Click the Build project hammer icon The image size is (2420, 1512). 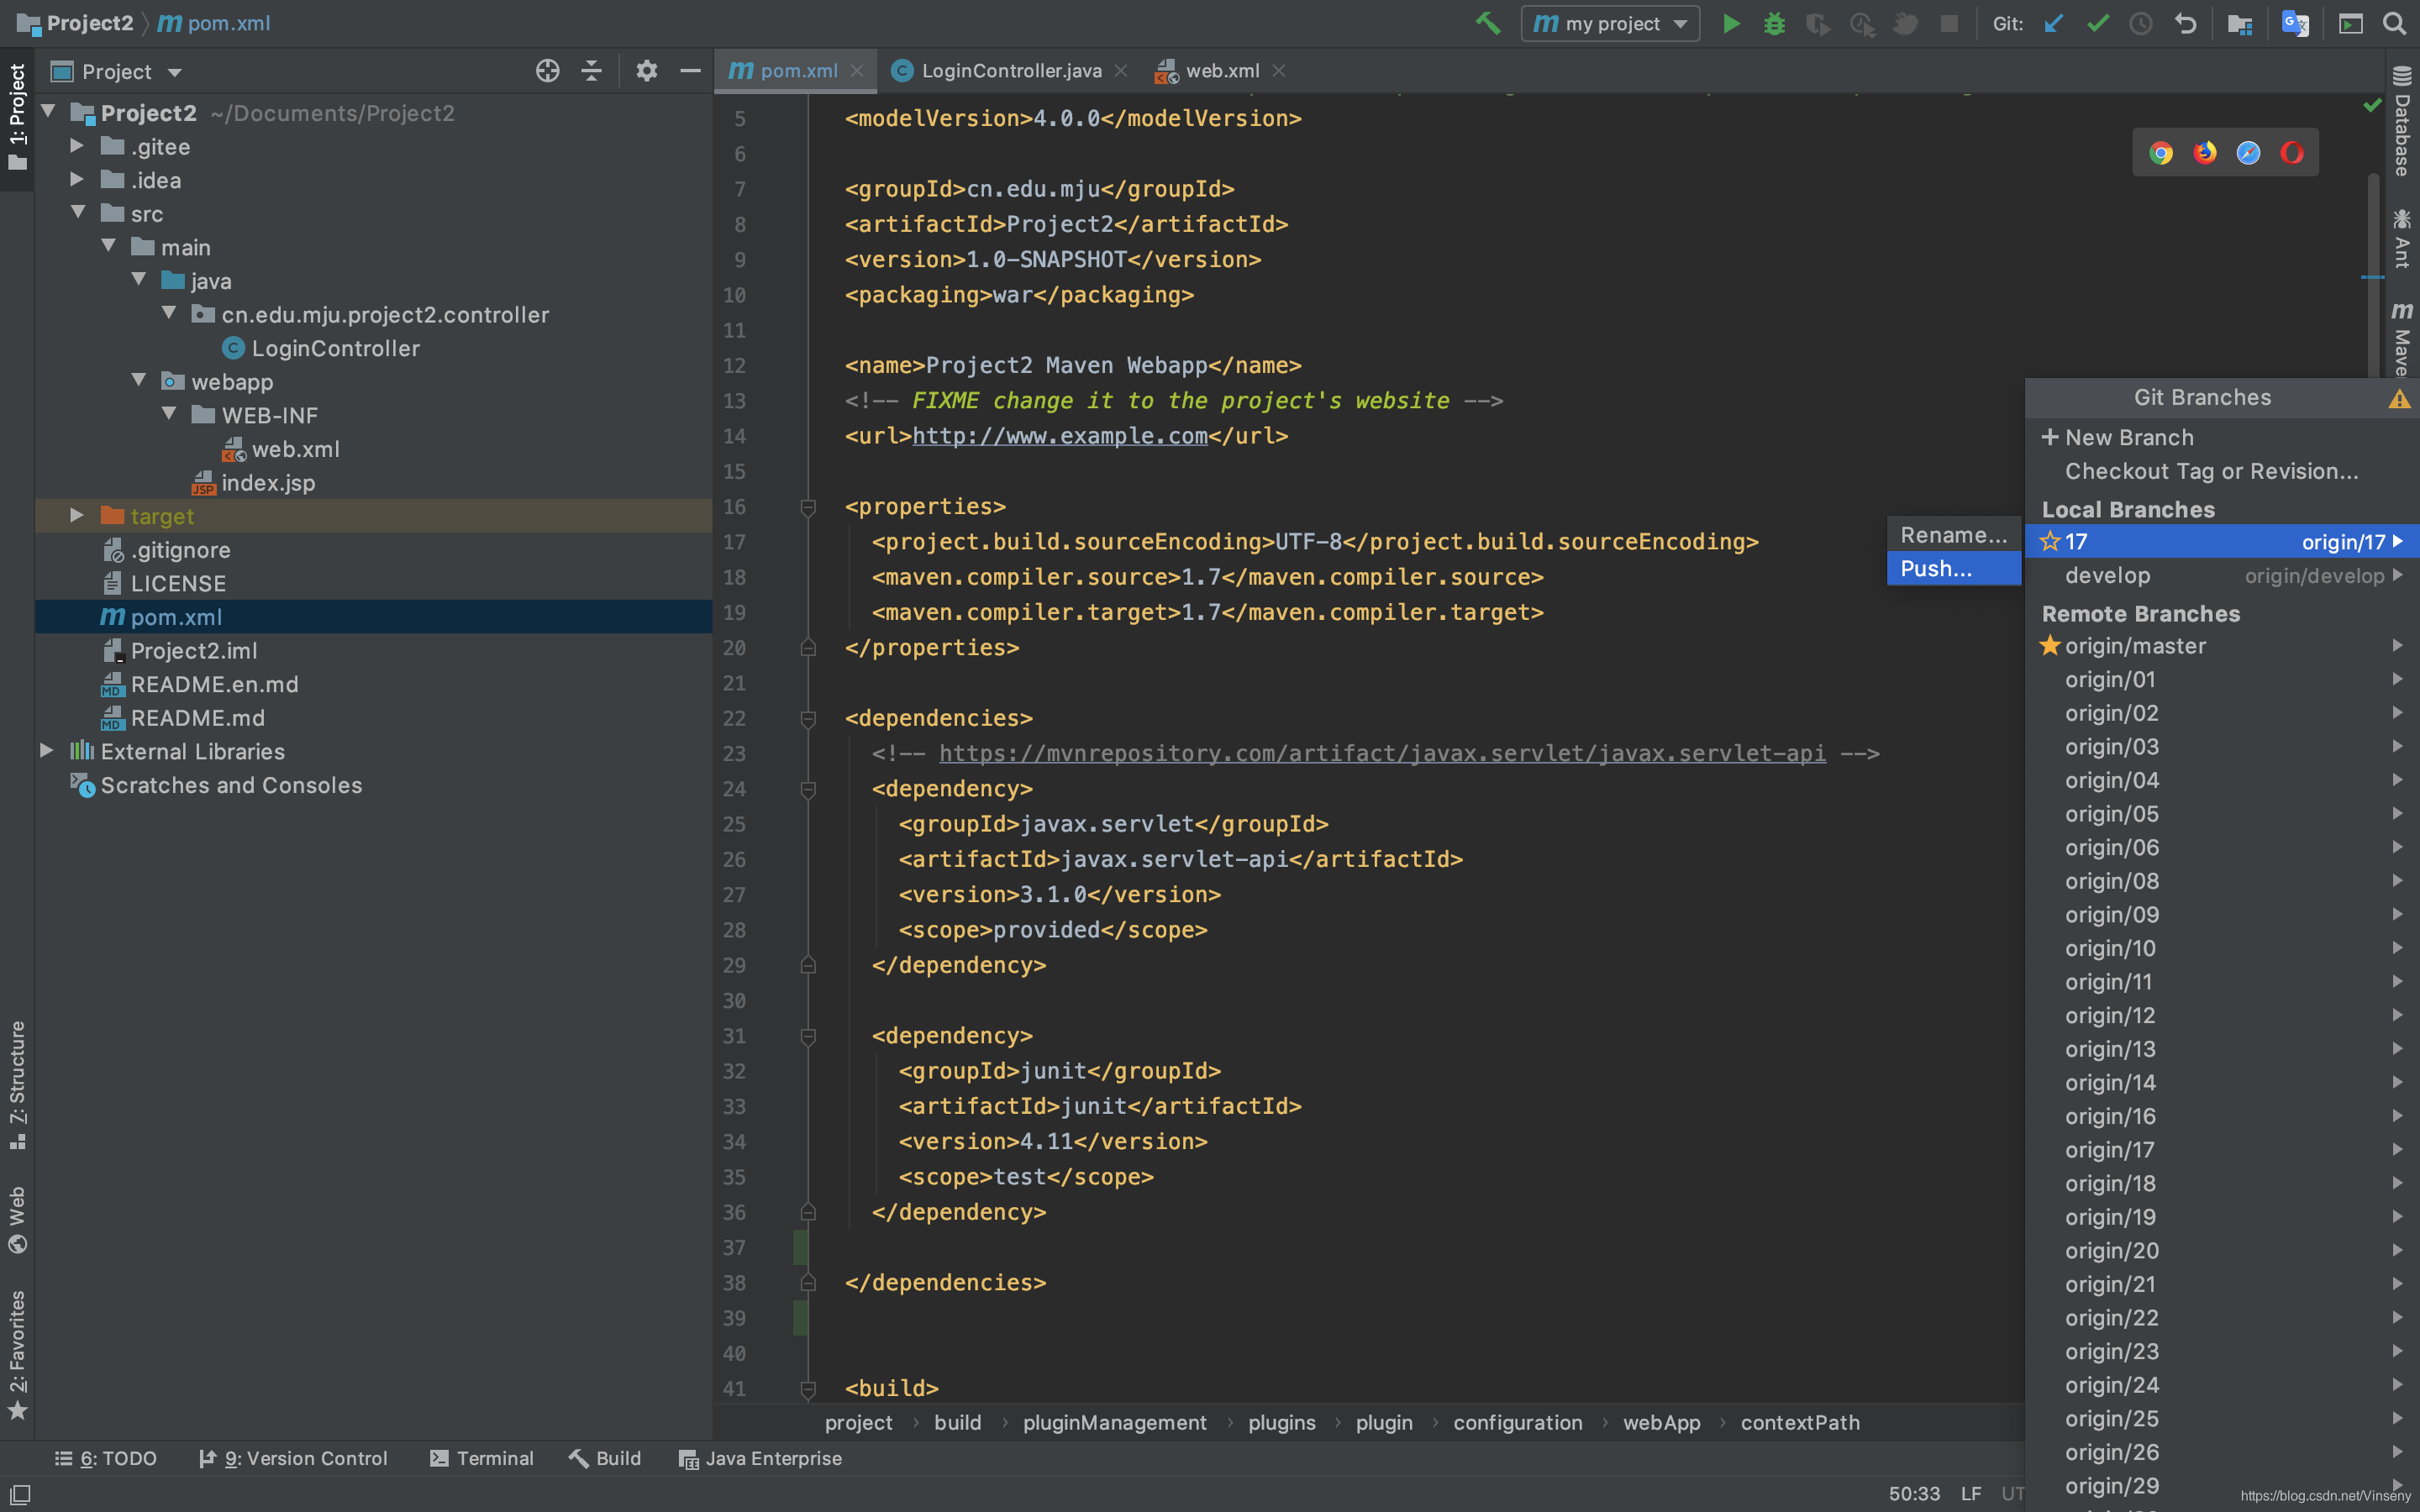[x=1488, y=23]
